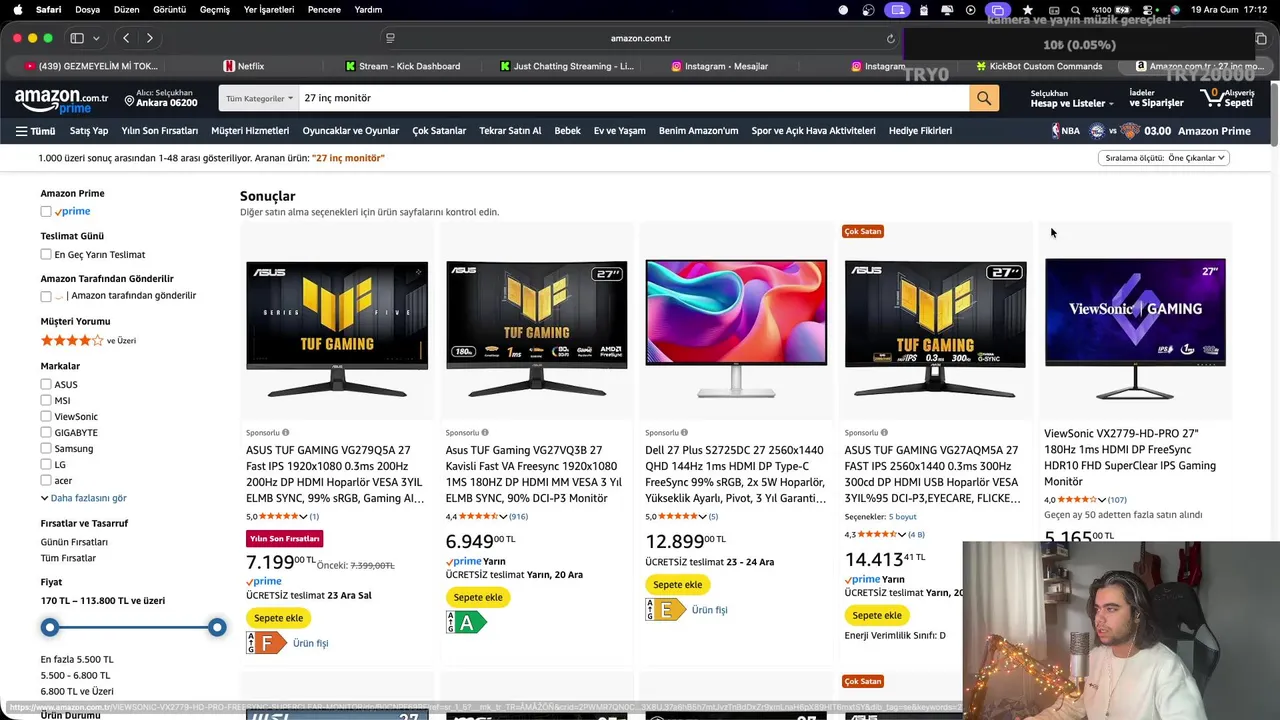
Task: Switch to the Netflix tab
Action: pyautogui.click(x=244, y=66)
